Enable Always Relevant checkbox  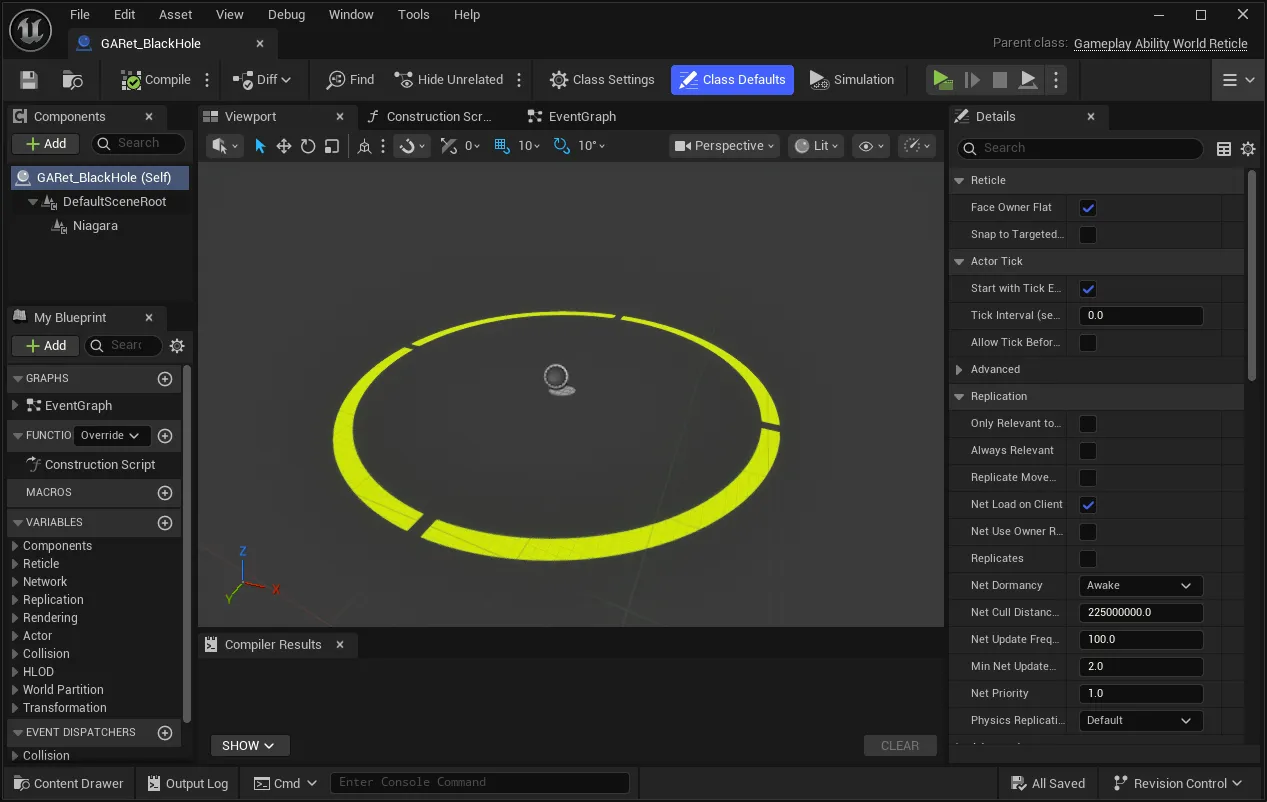tap(1088, 451)
